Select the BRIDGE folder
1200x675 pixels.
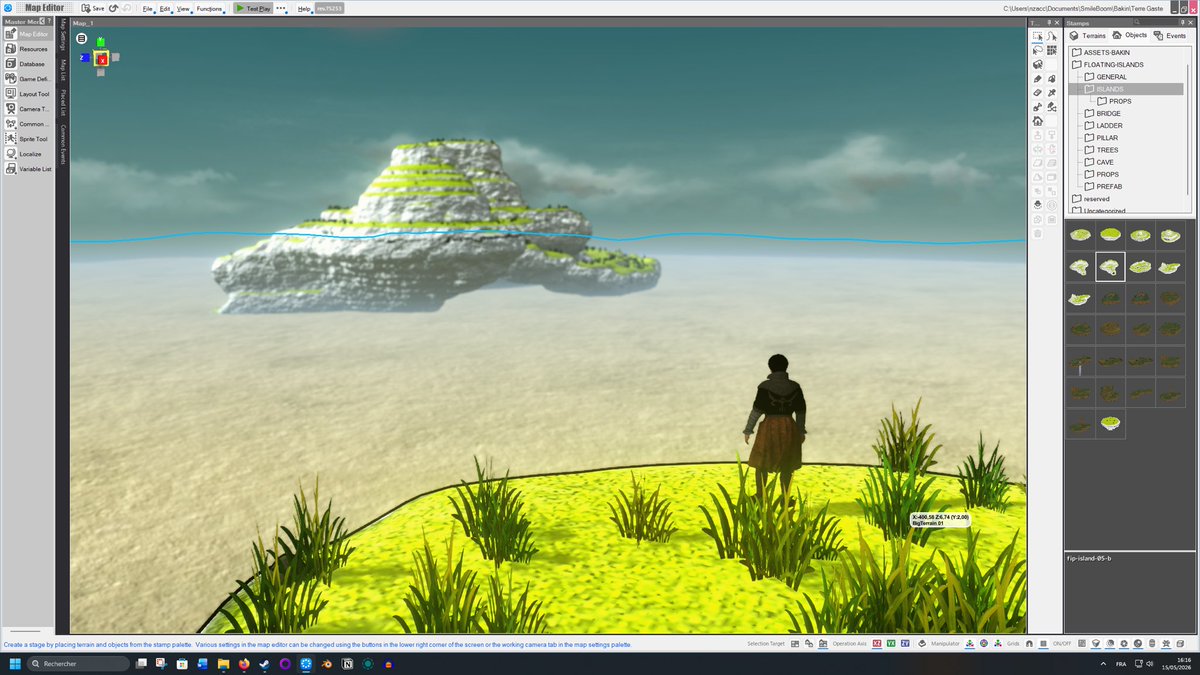coord(1101,114)
